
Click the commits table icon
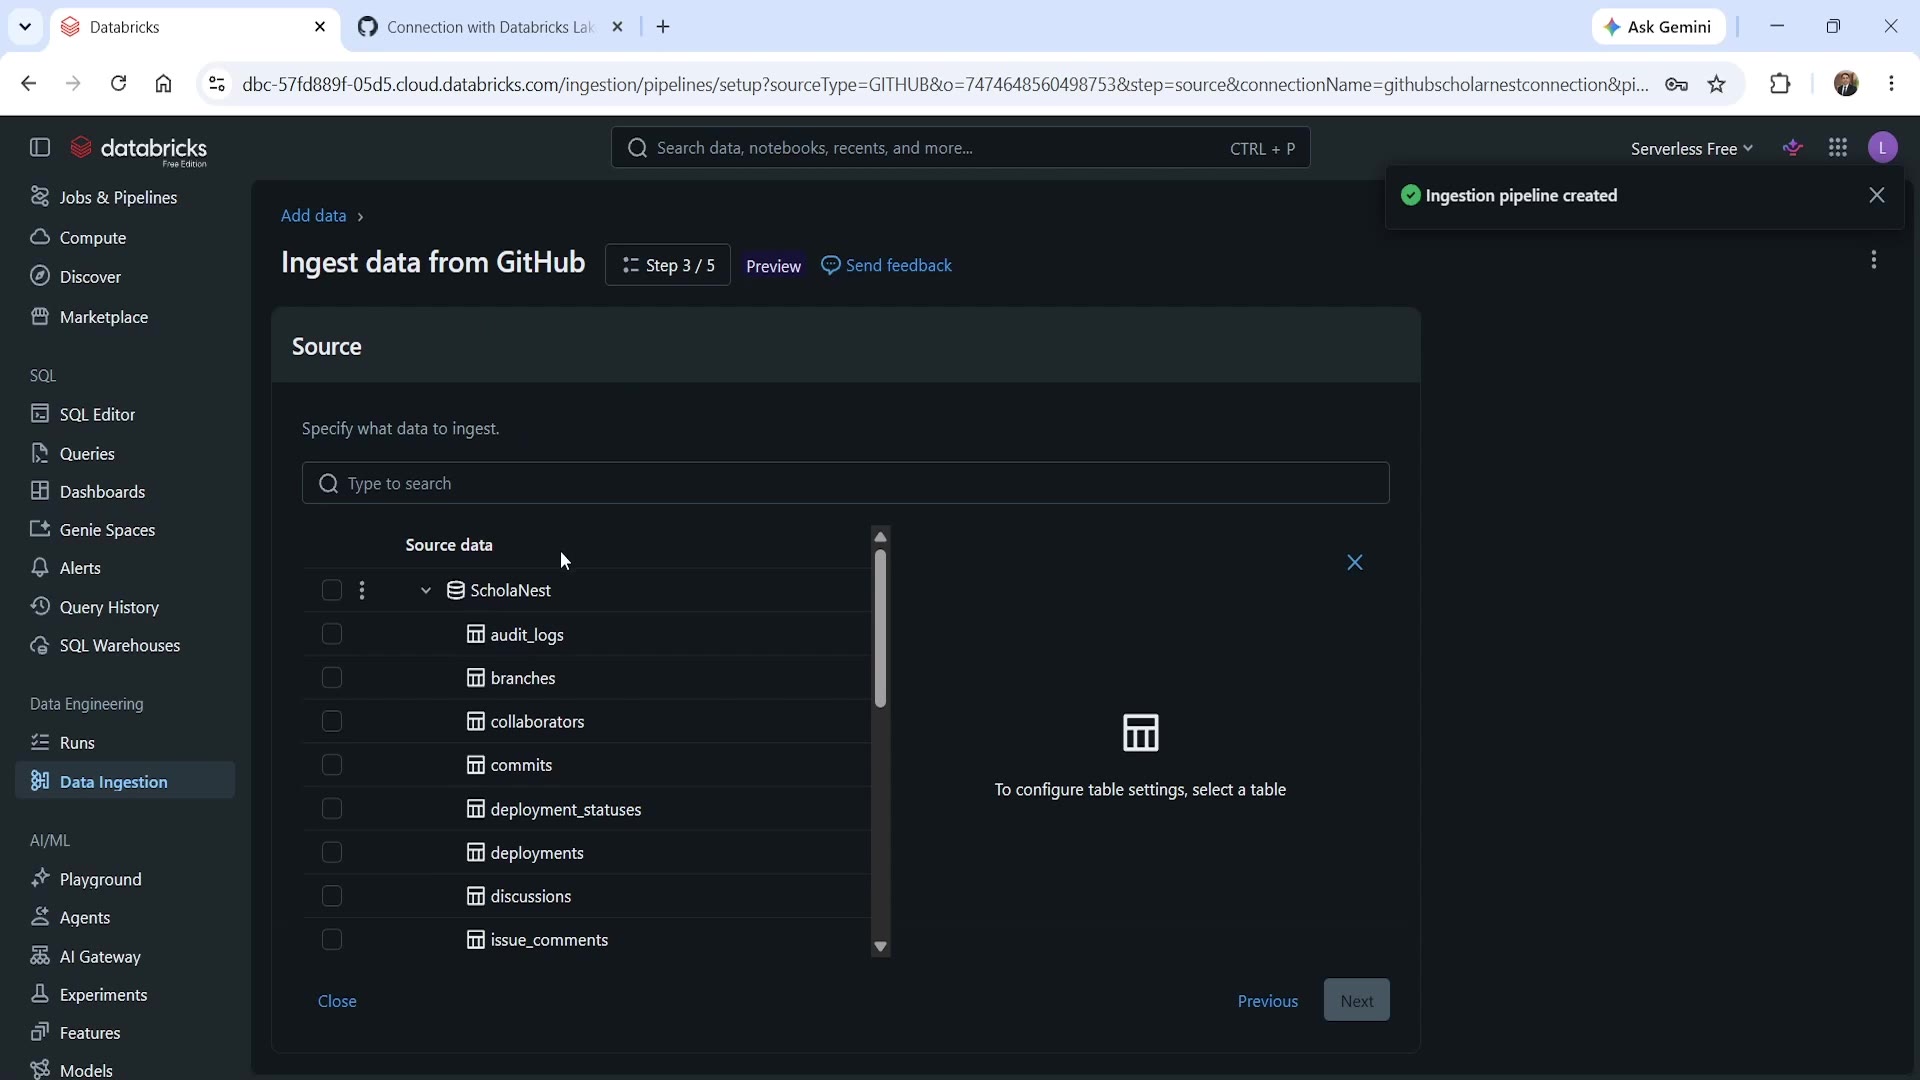(476, 765)
